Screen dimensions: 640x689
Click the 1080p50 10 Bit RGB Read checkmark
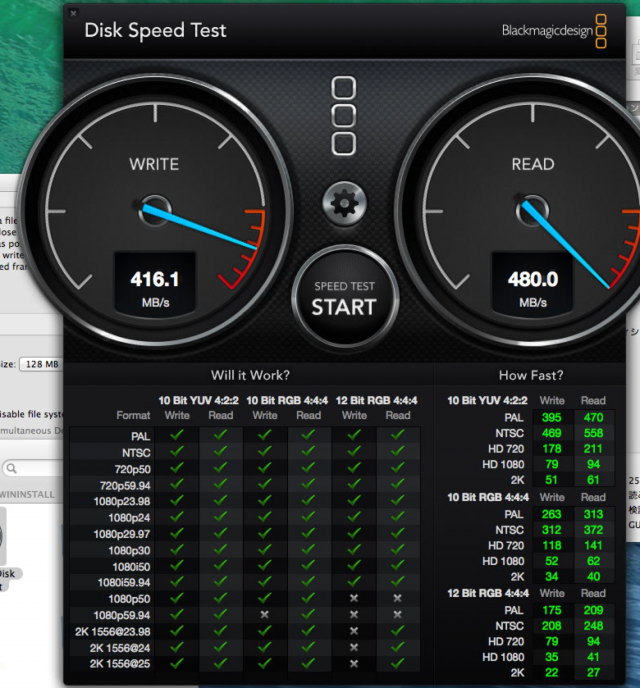click(x=308, y=598)
